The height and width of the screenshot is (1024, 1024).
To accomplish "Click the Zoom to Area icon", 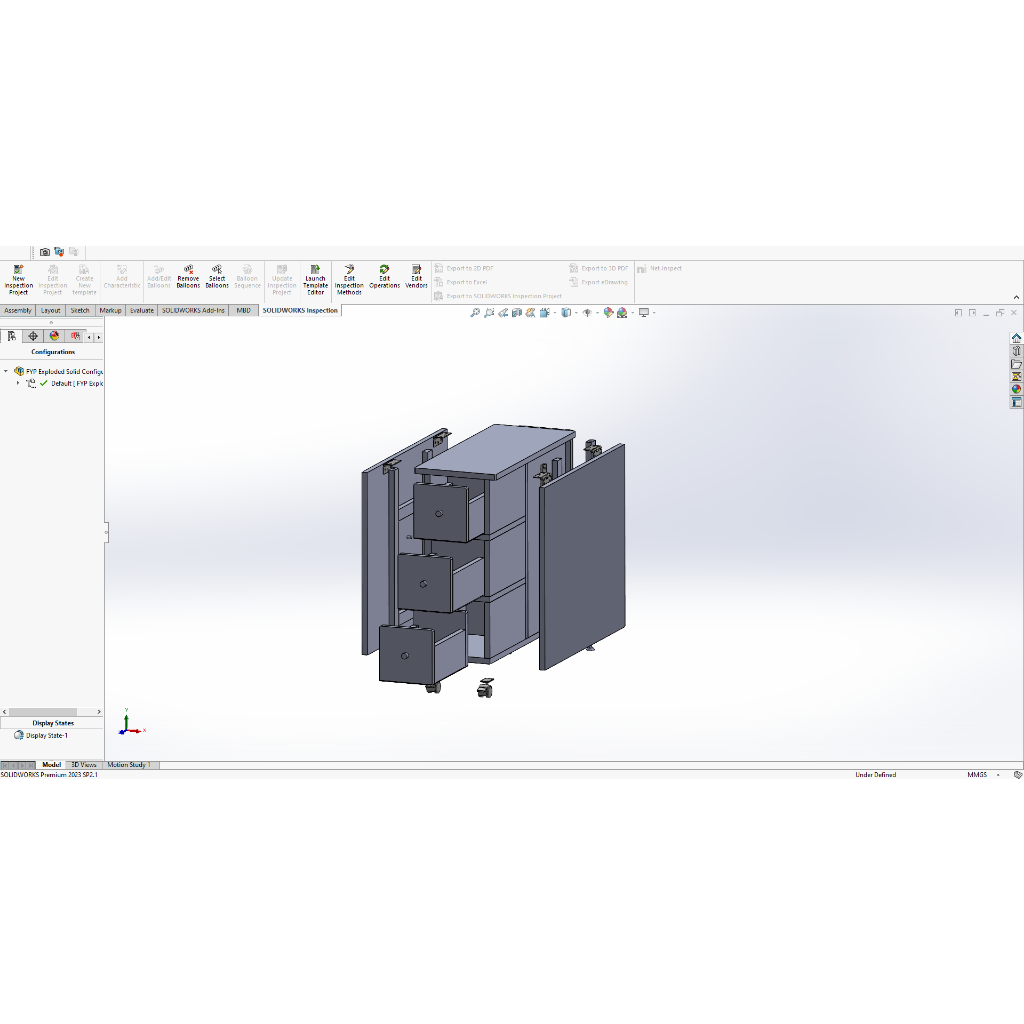I will [x=488, y=313].
